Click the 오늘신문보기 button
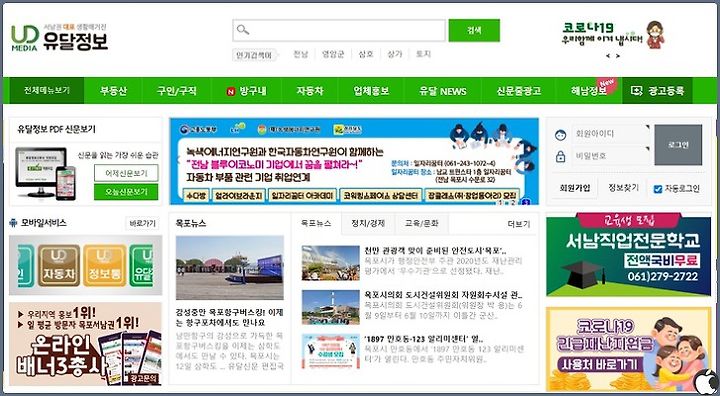The height and width of the screenshot is (396, 720). point(126,192)
